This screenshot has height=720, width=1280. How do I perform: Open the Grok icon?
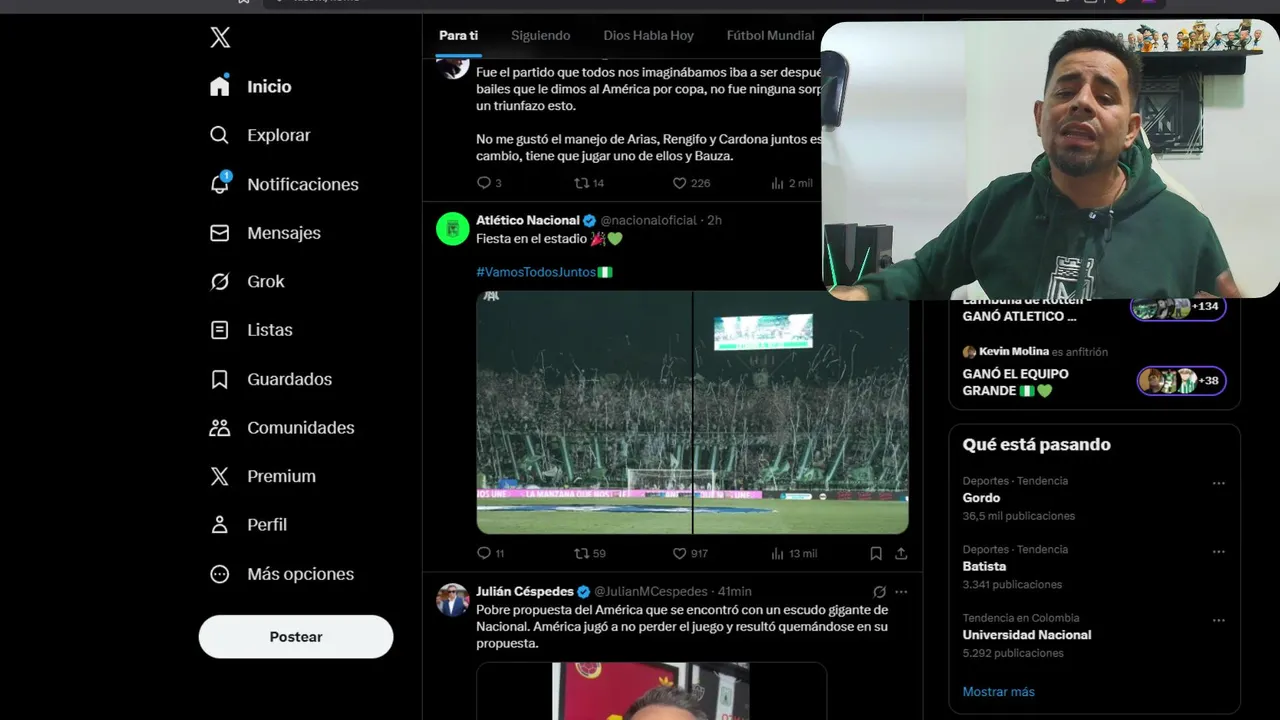point(220,282)
